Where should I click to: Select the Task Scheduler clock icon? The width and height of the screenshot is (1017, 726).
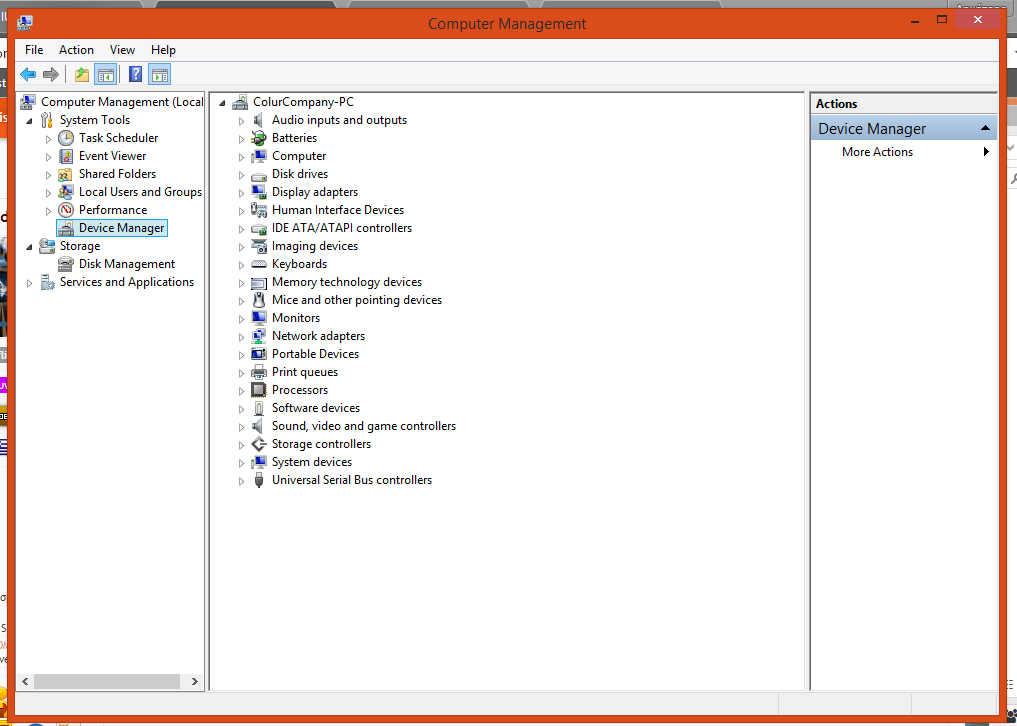[x=66, y=138]
